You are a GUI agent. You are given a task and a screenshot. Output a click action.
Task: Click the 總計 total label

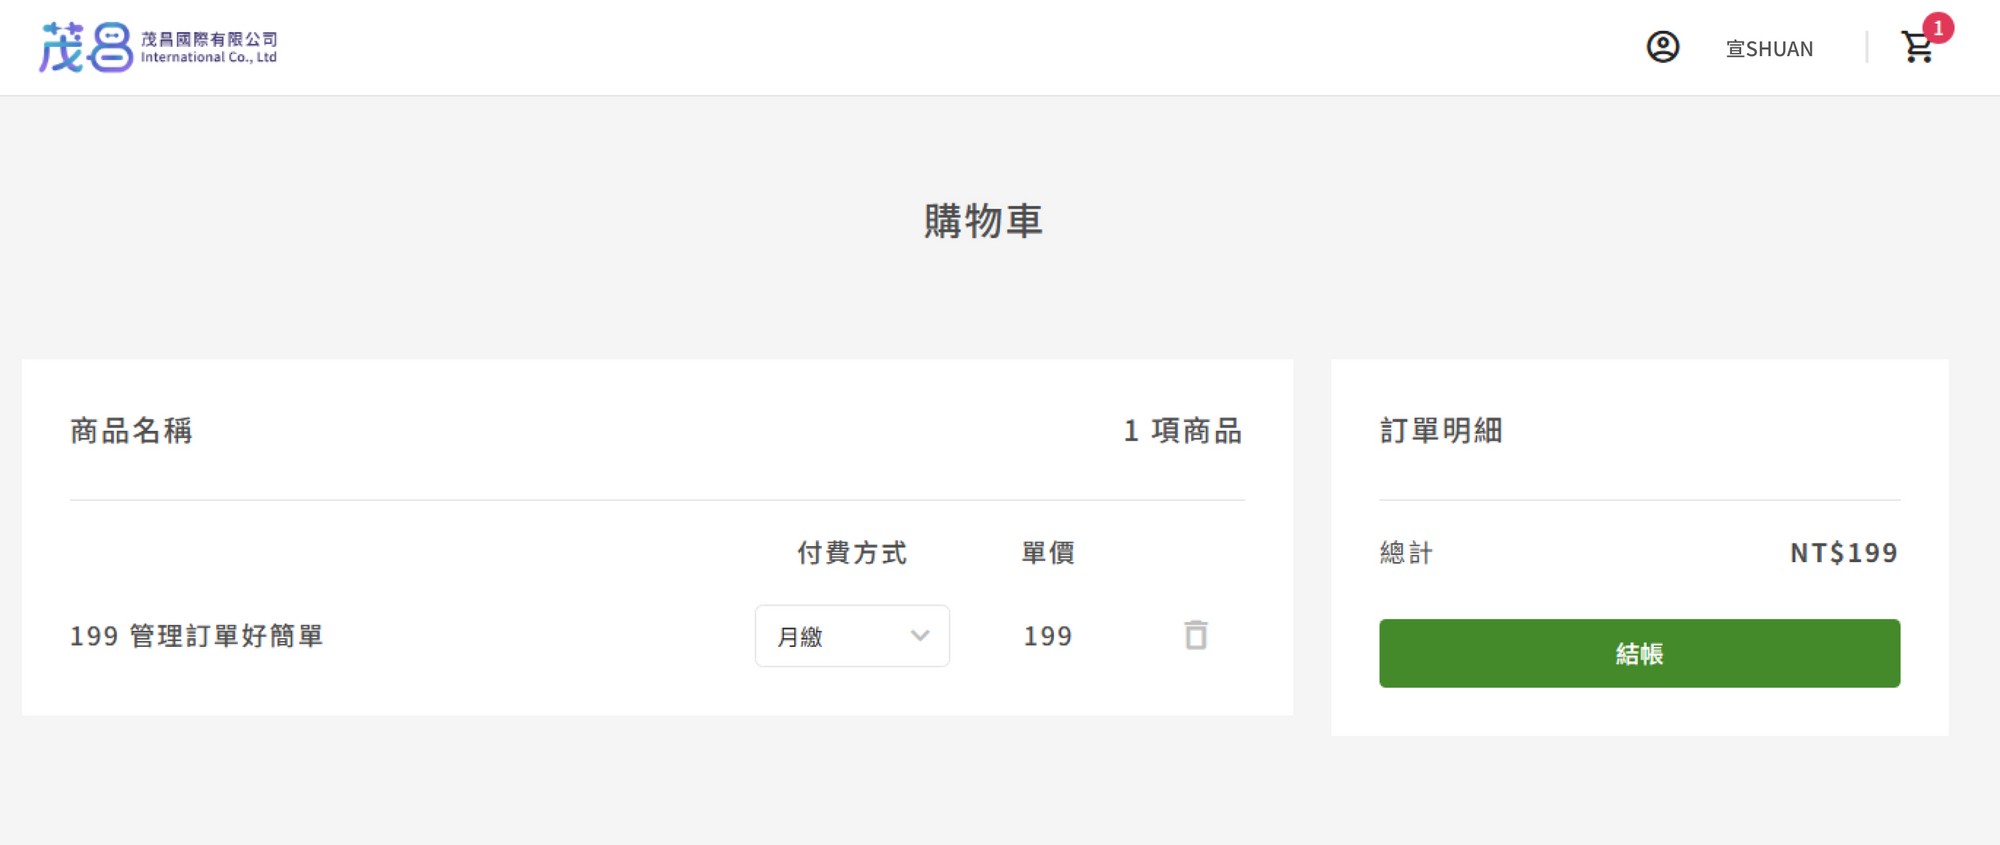(1406, 553)
